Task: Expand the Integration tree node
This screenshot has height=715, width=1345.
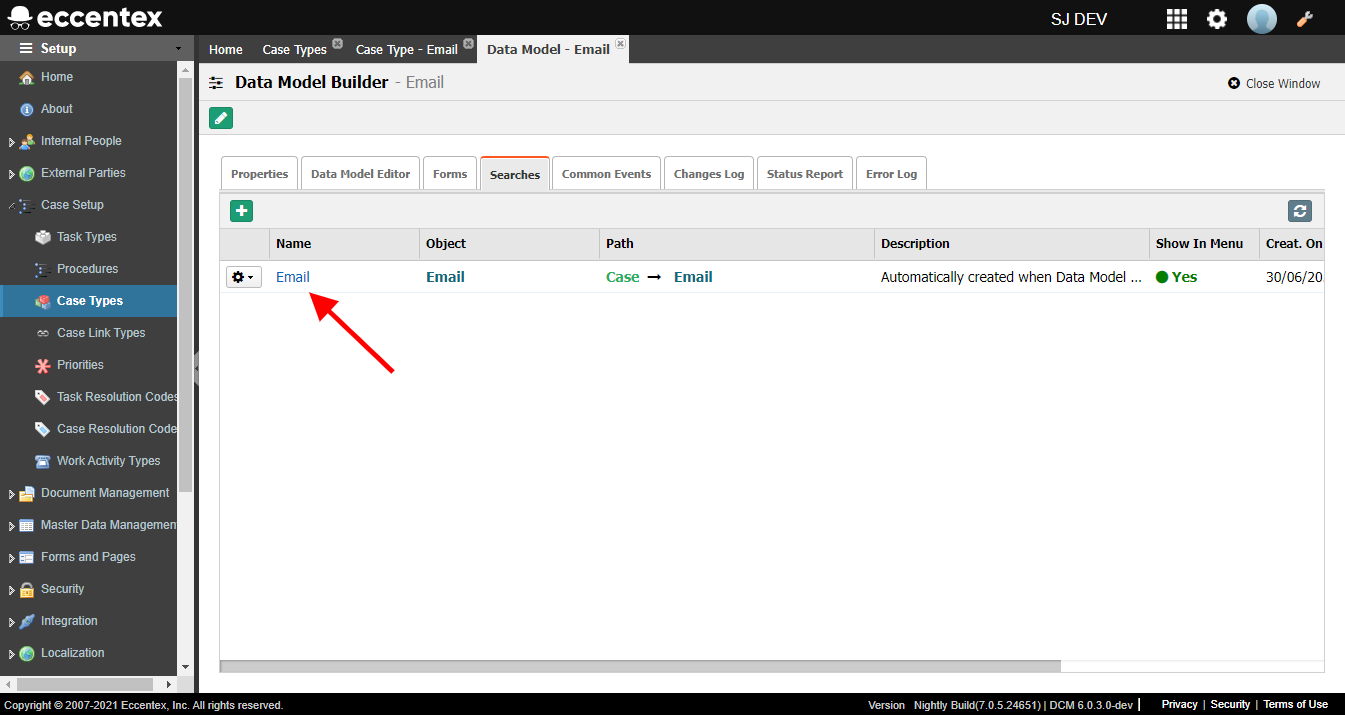Action: [12, 622]
